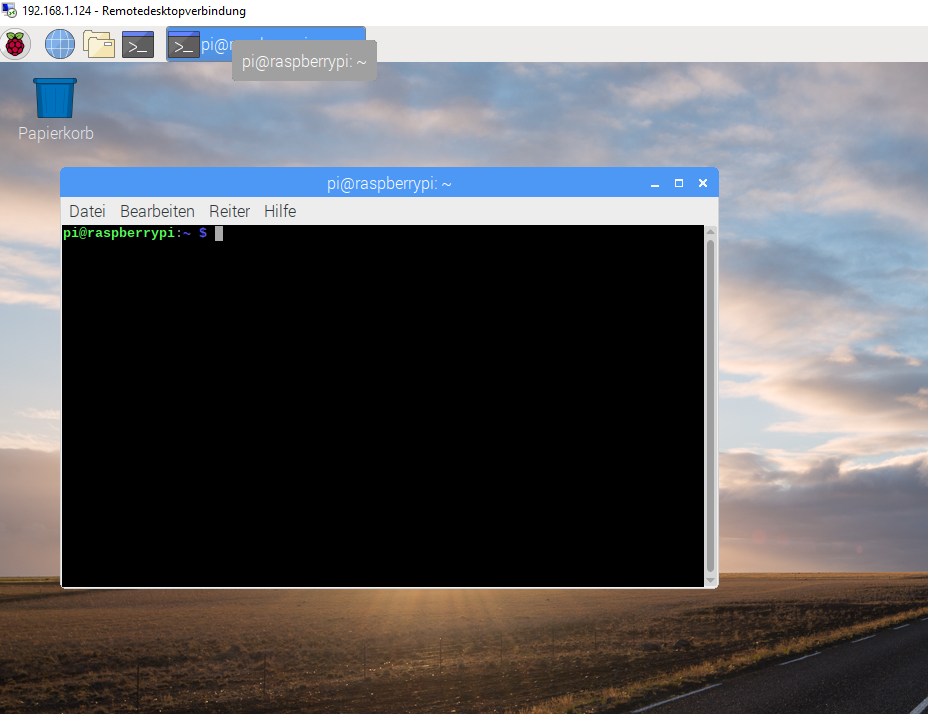Screen dimensions: 928x714
Task: Minimize the terminal window
Action: point(655,184)
